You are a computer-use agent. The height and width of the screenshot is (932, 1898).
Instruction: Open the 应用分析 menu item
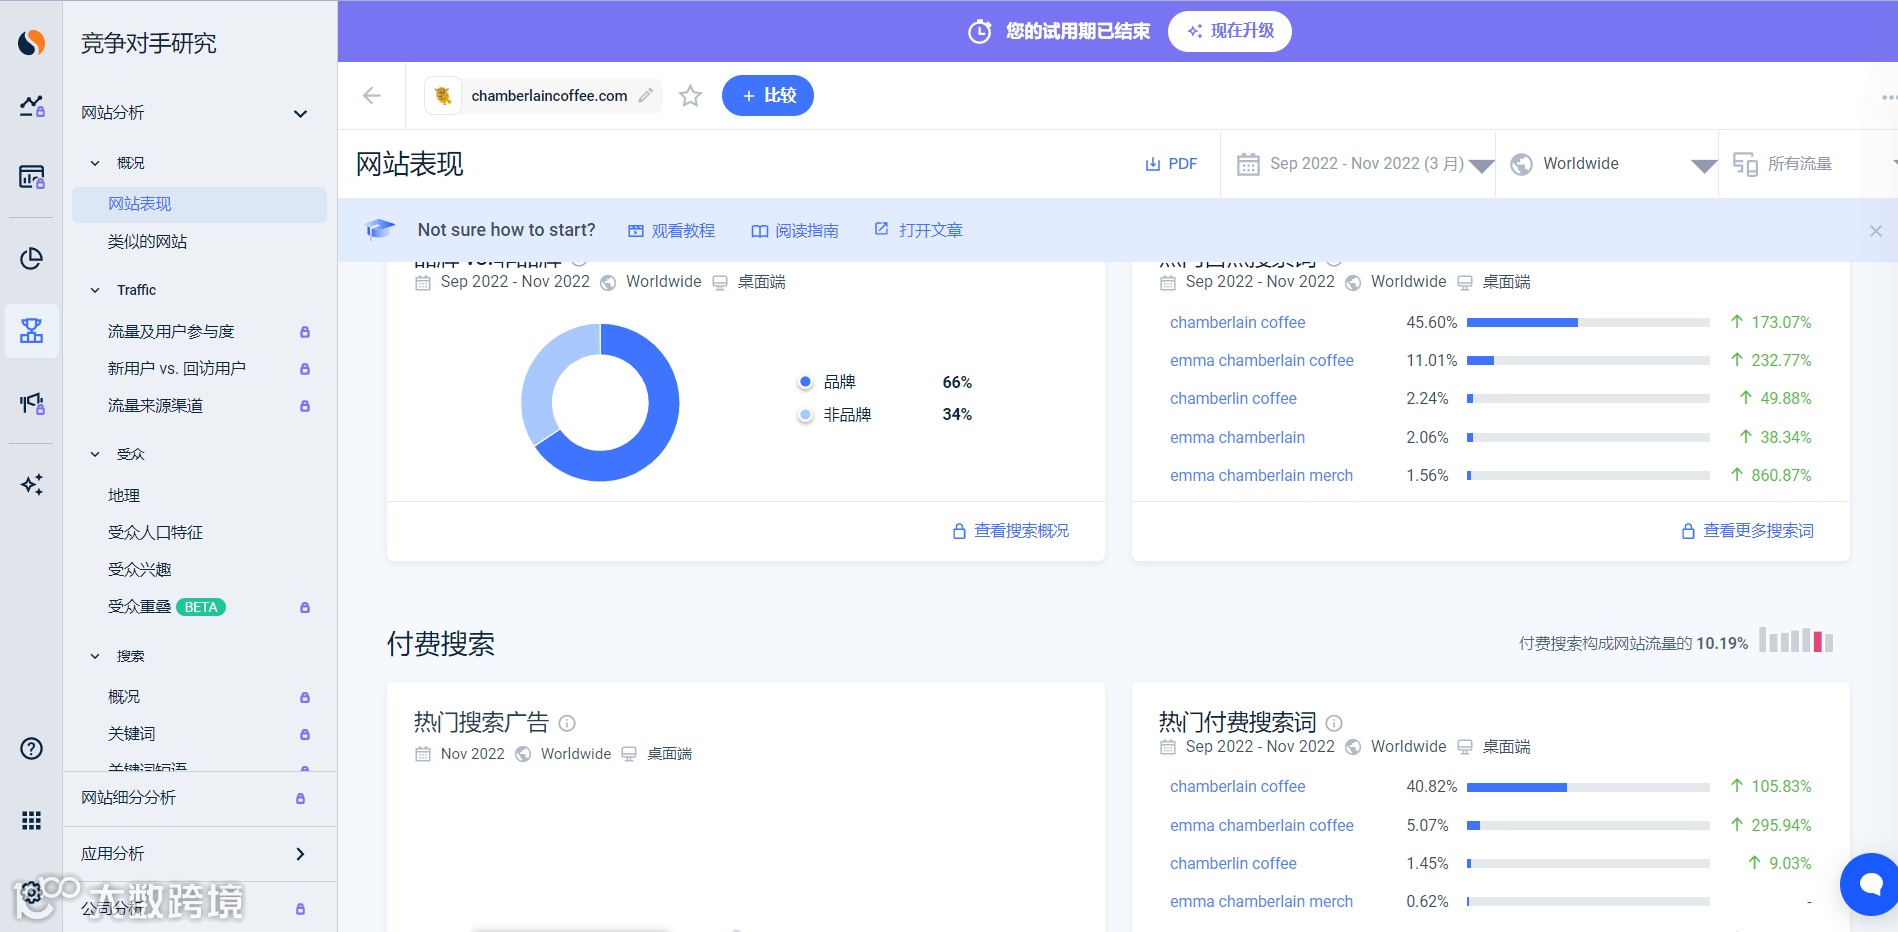pos(111,853)
